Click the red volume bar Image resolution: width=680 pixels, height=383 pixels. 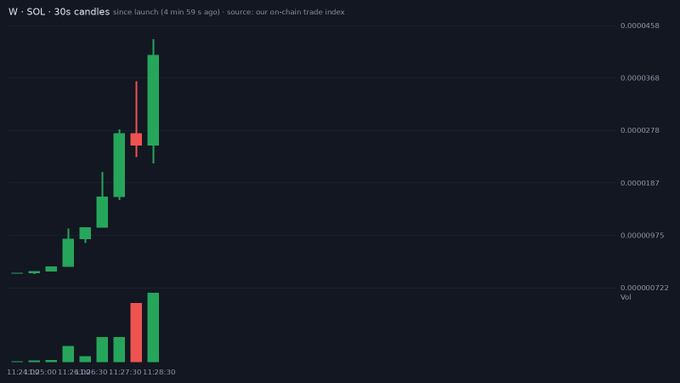click(x=136, y=332)
